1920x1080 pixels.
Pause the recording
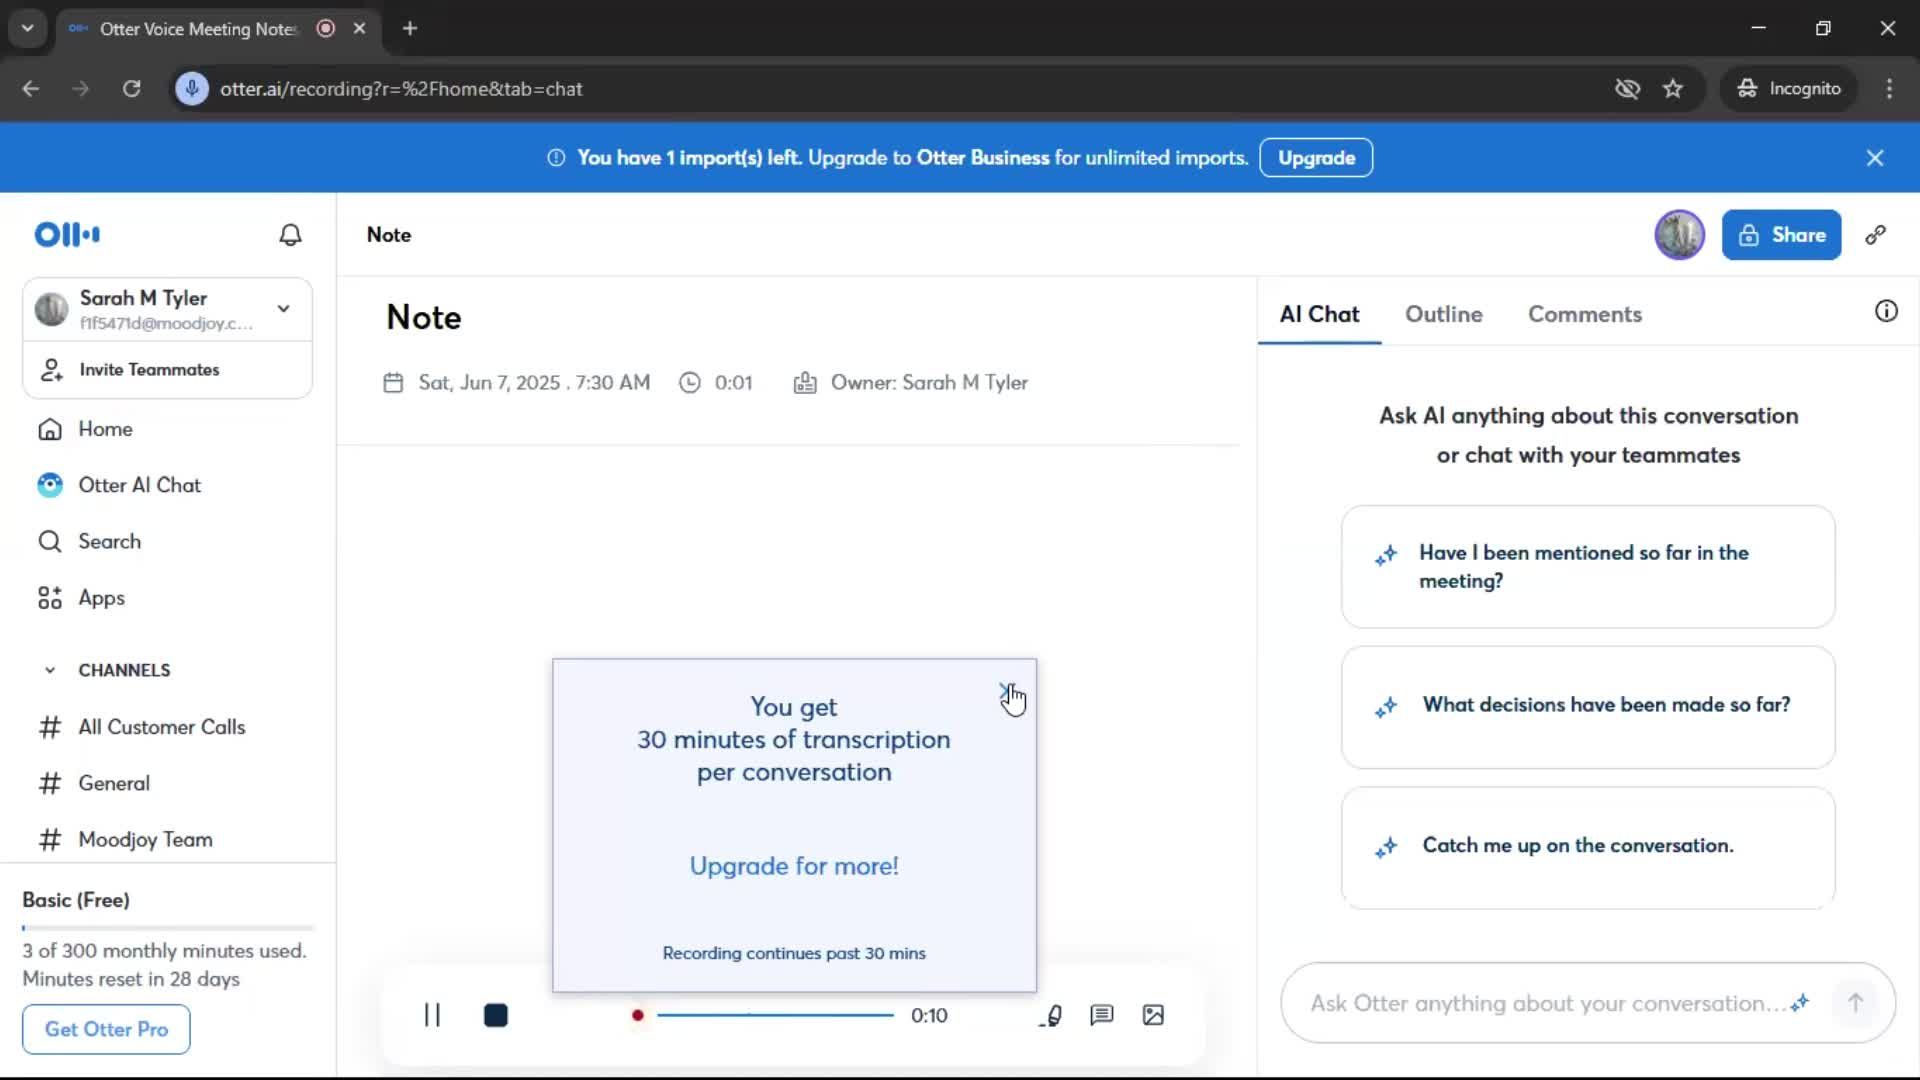coord(432,1015)
